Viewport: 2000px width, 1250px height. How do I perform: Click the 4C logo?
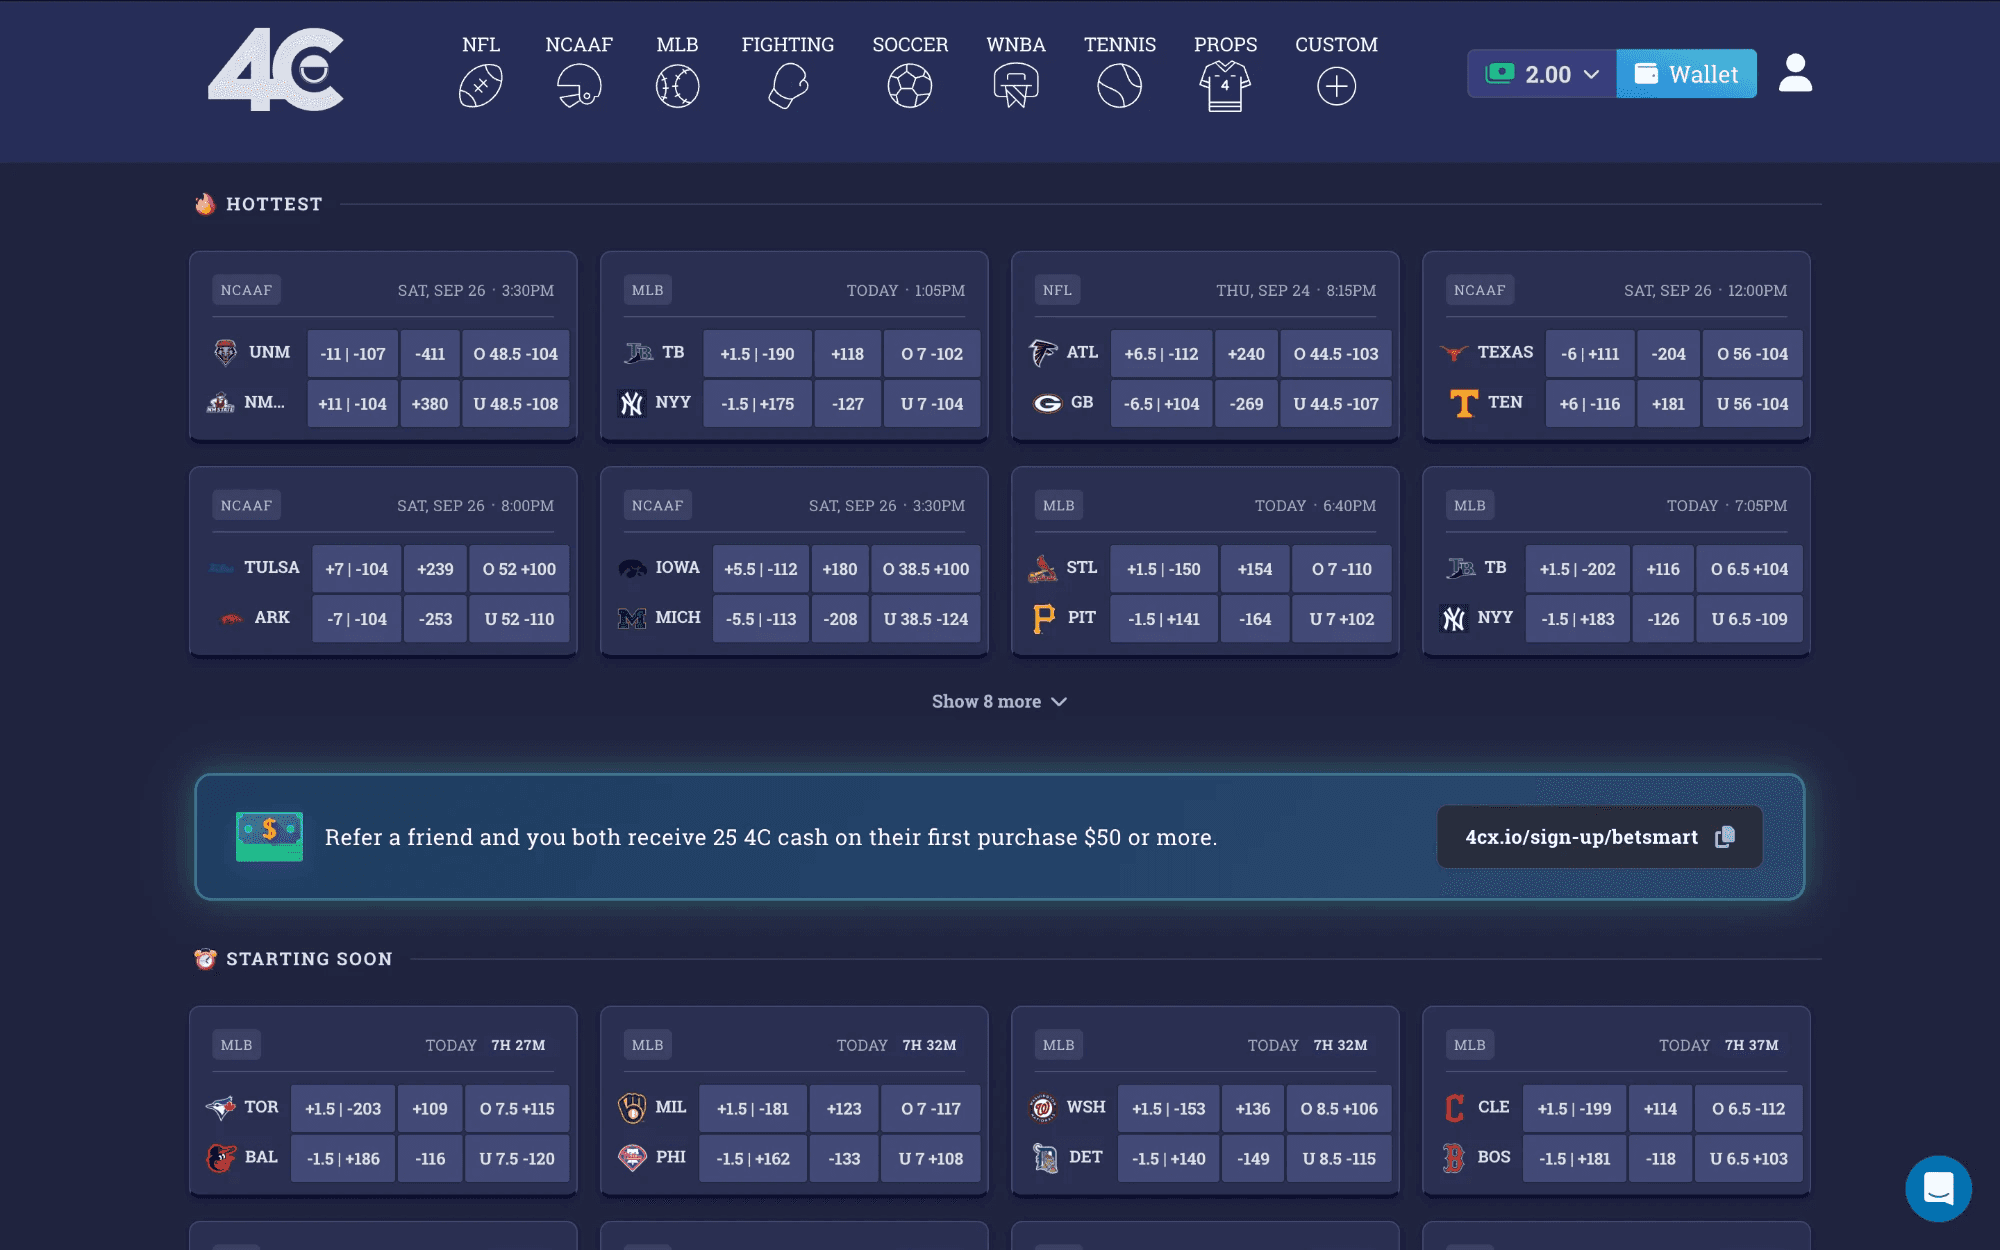pos(276,69)
